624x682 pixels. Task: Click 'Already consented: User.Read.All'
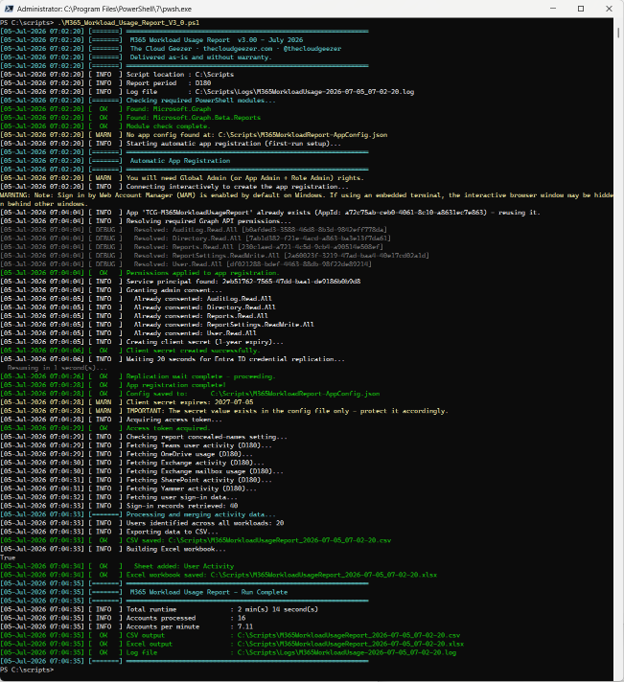(195, 333)
